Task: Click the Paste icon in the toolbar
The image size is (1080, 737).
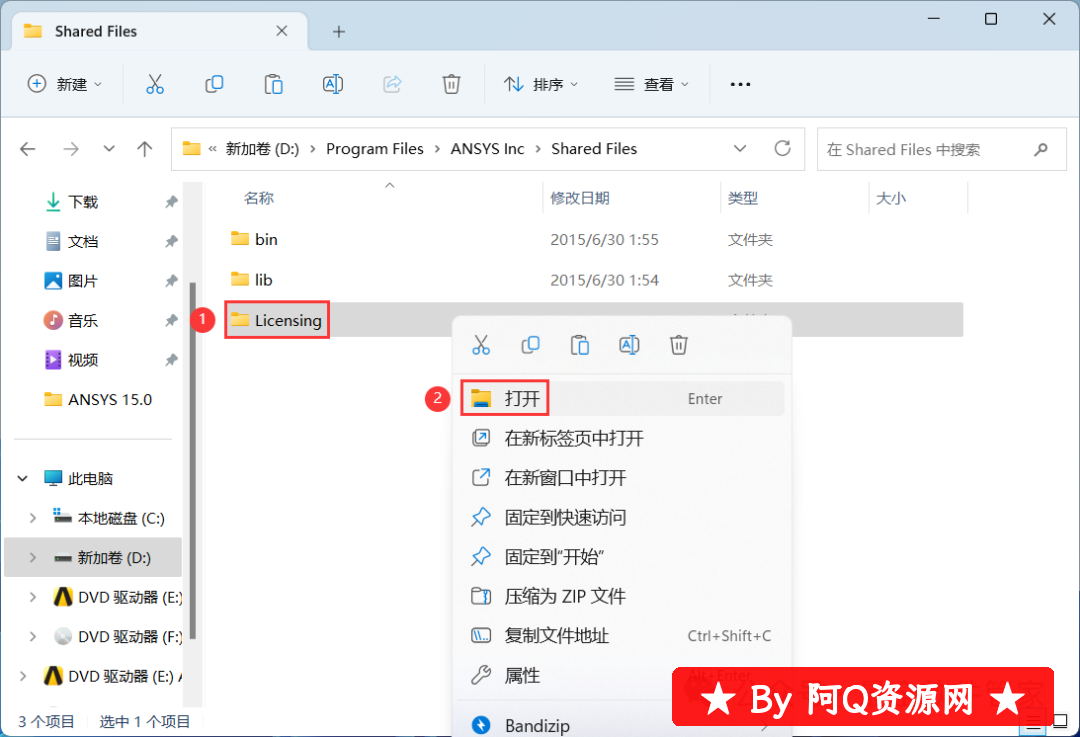Action: [x=273, y=84]
